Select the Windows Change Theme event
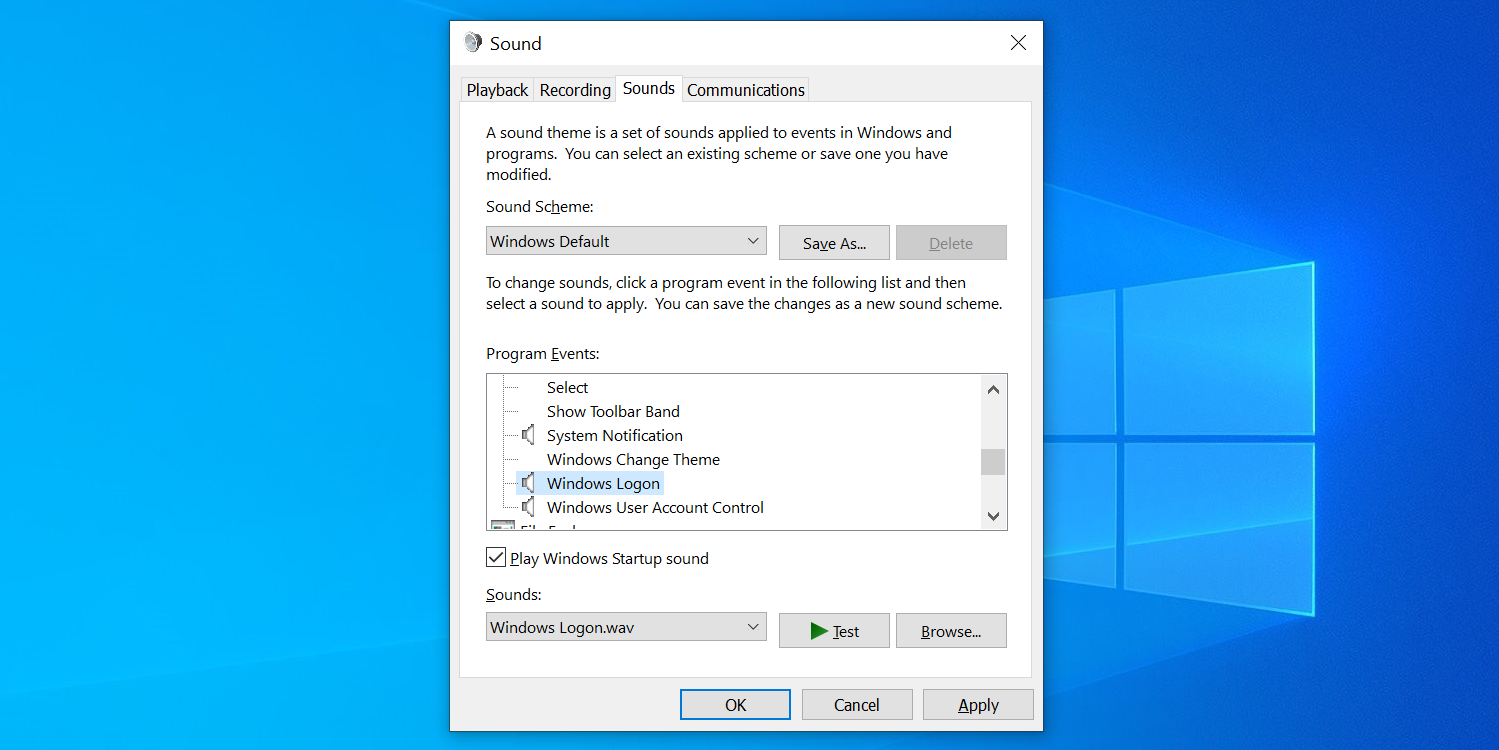This screenshot has height=750, width=1499. pos(632,459)
